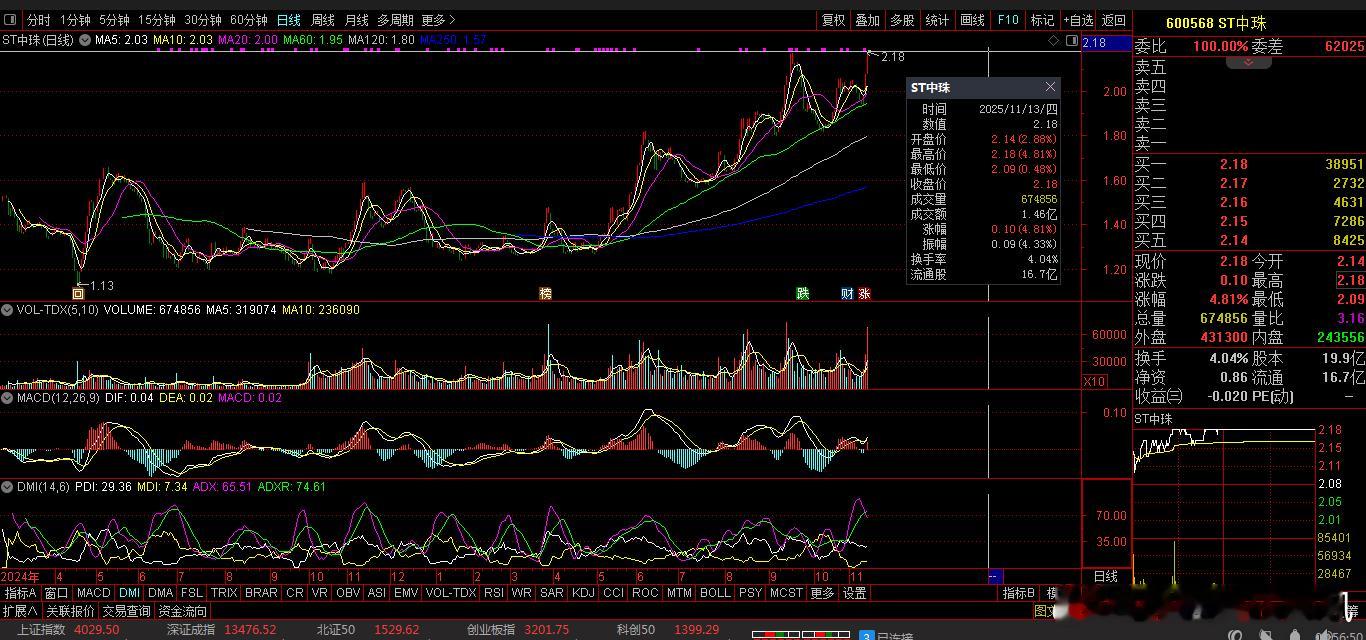The image size is (1366, 640).
Task: Click the X10 volume scale label
Action: tap(1095, 382)
